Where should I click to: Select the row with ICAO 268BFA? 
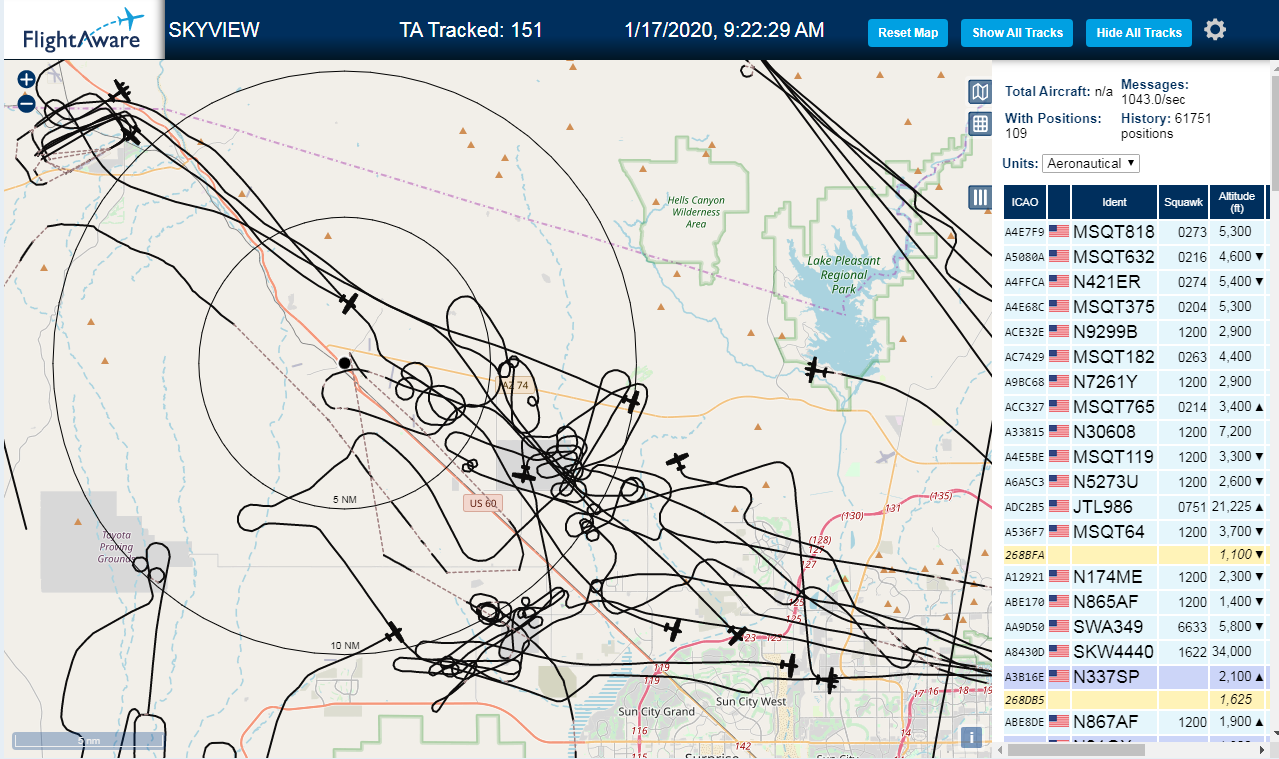click(x=1135, y=554)
